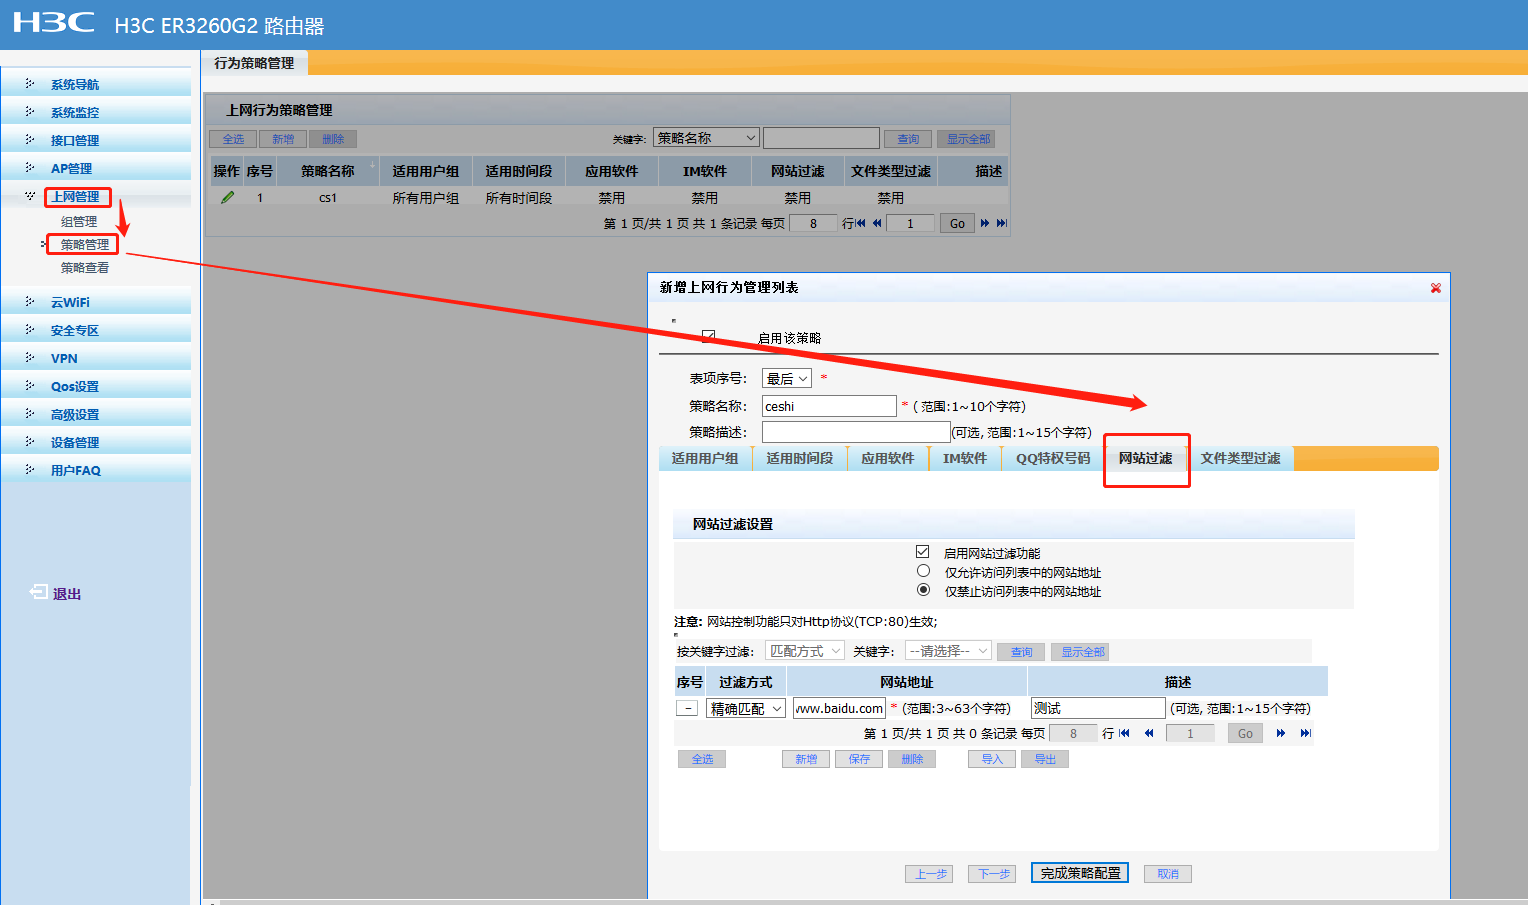Click 导出 to export website addresses
This screenshot has width=1528, height=905.
pyautogui.click(x=1045, y=759)
